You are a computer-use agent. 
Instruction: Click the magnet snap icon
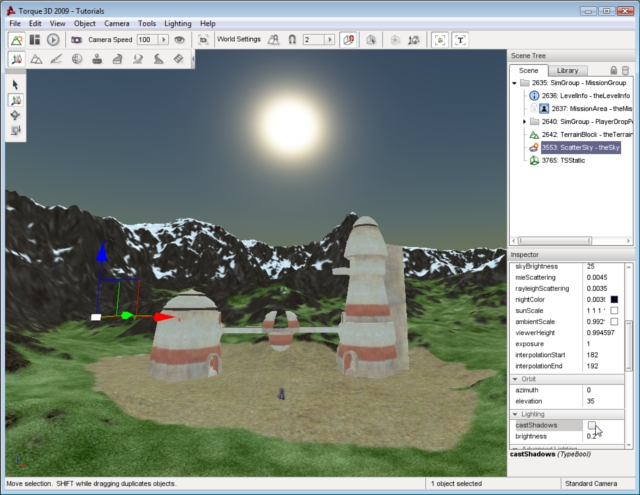pos(293,39)
